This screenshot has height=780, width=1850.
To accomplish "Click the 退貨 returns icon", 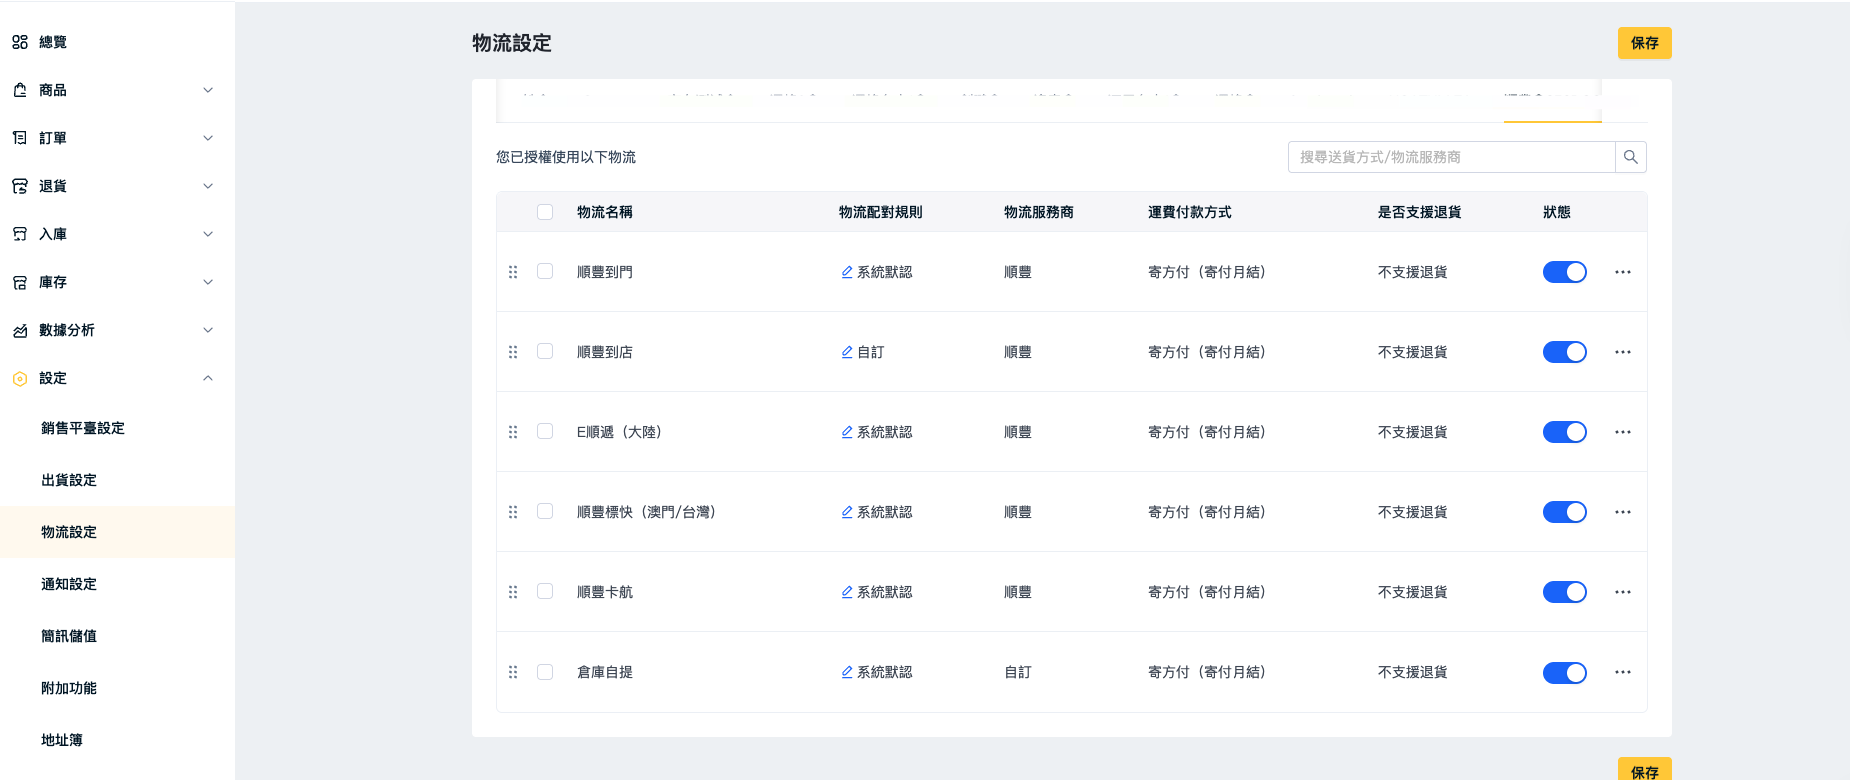I will click(x=20, y=186).
